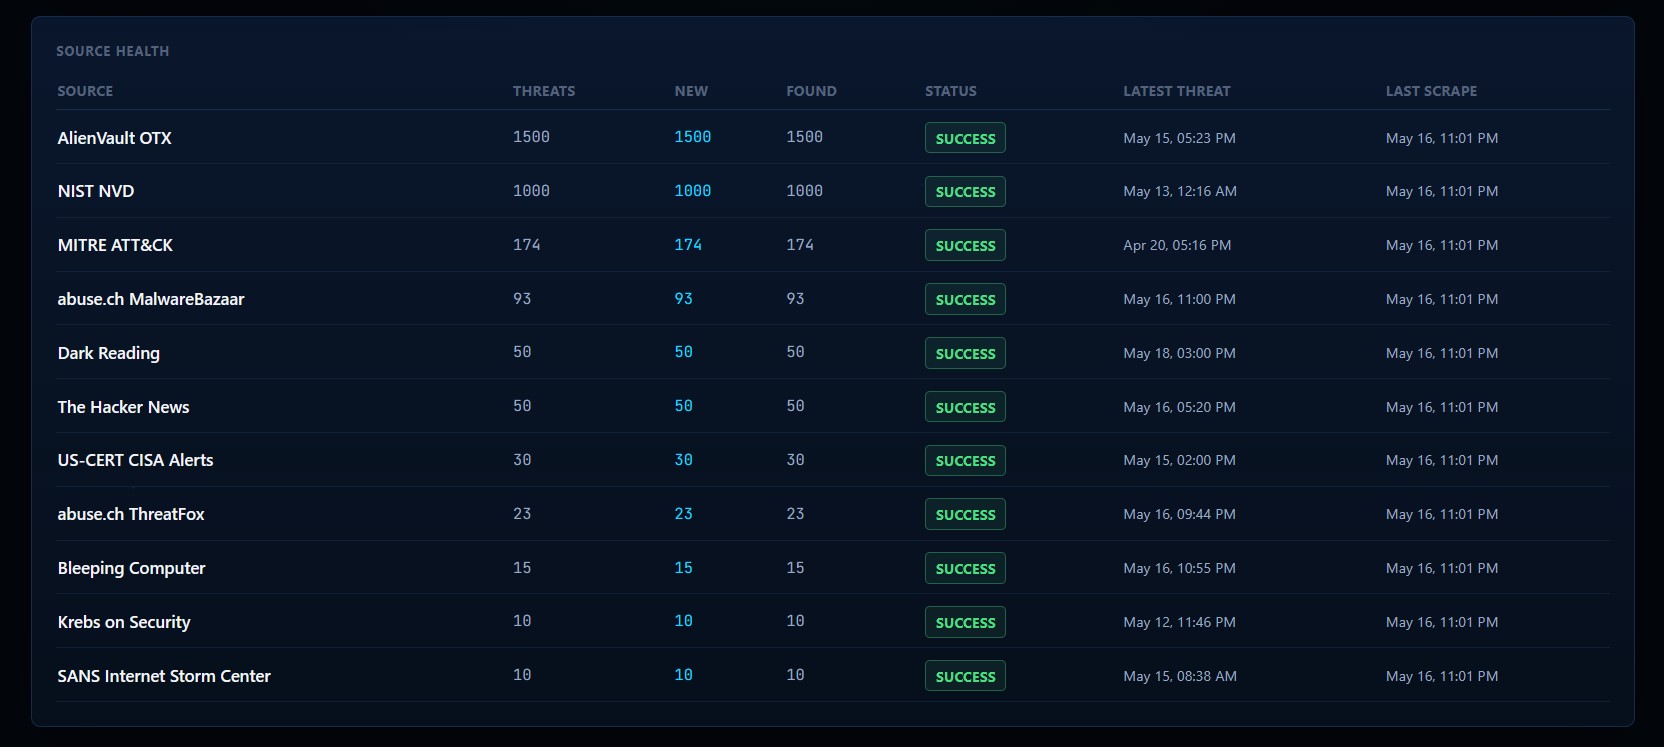This screenshot has width=1664, height=747.
Task: Click the SUCCESS badge for MITRE ATT&CK
Action: [x=965, y=245]
